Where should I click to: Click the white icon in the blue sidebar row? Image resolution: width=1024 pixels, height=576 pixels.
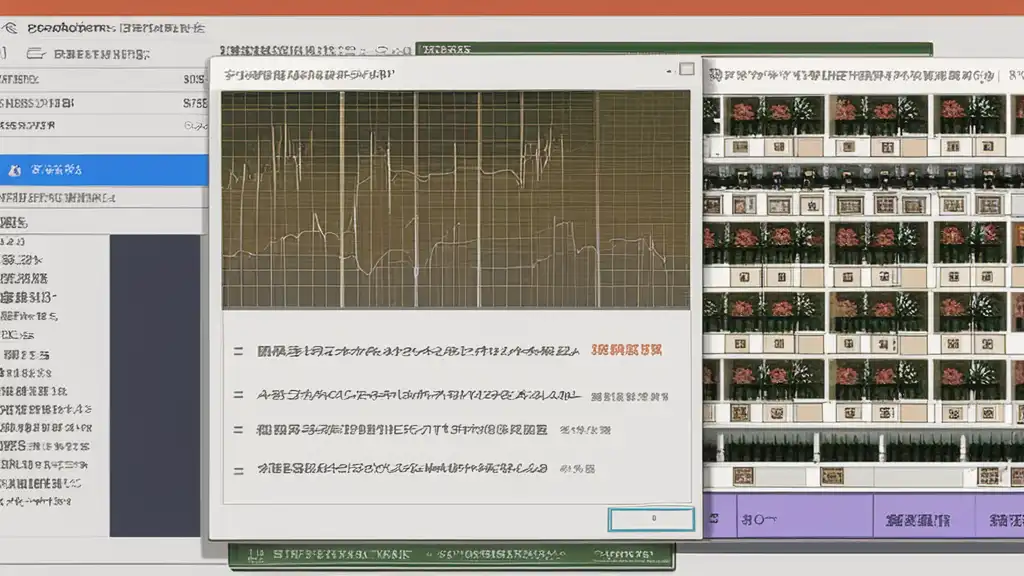[14, 170]
